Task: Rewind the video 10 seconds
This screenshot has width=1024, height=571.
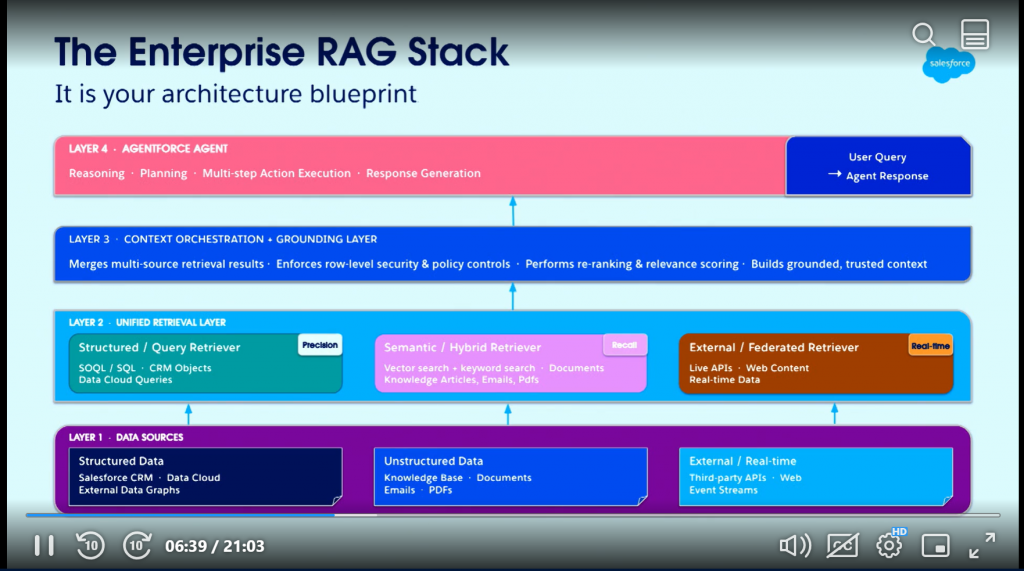Action: click(x=90, y=545)
